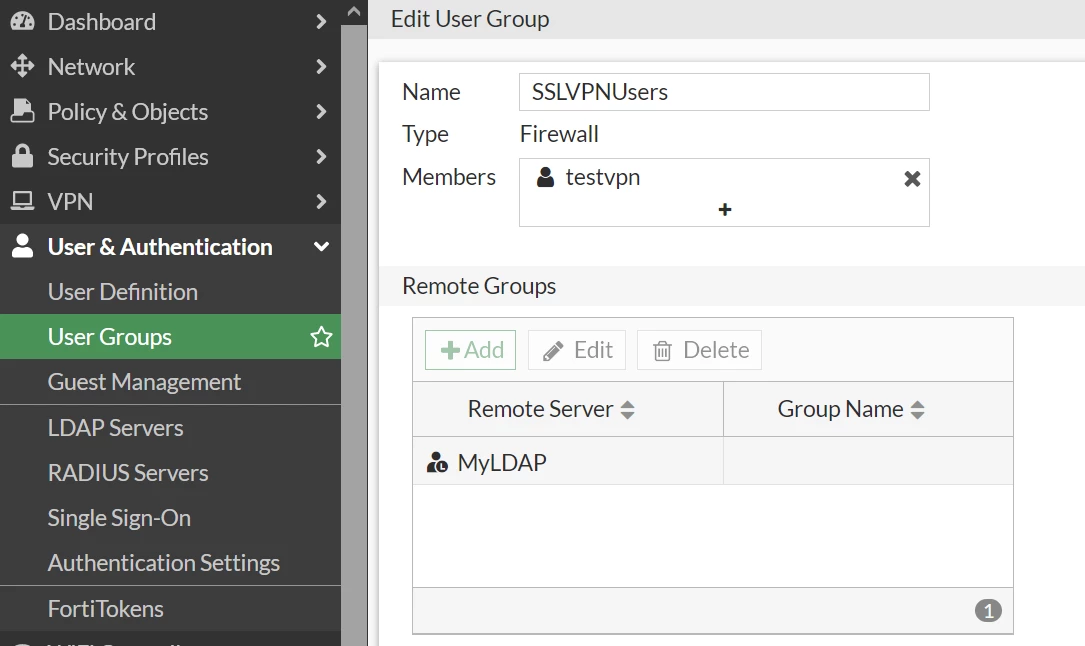
Task: Select the MyLDAP remote server row
Action: (713, 461)
